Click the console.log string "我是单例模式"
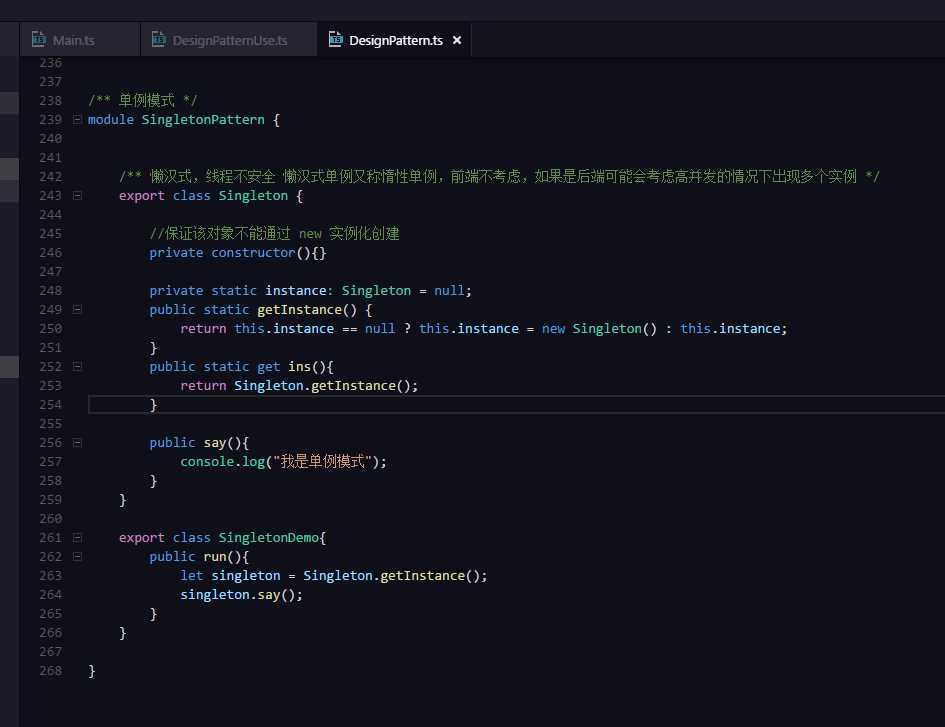 point(322,461)
